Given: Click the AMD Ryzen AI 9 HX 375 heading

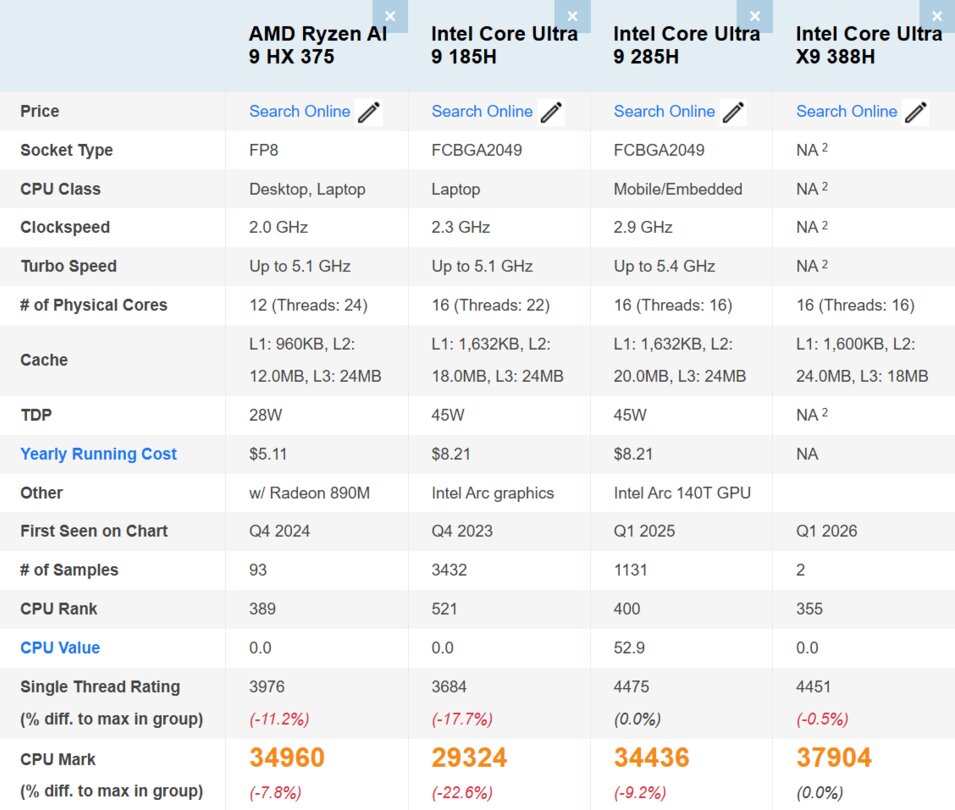Looking at the screenshot, I should pyautogui.click(x=317, y=45).
